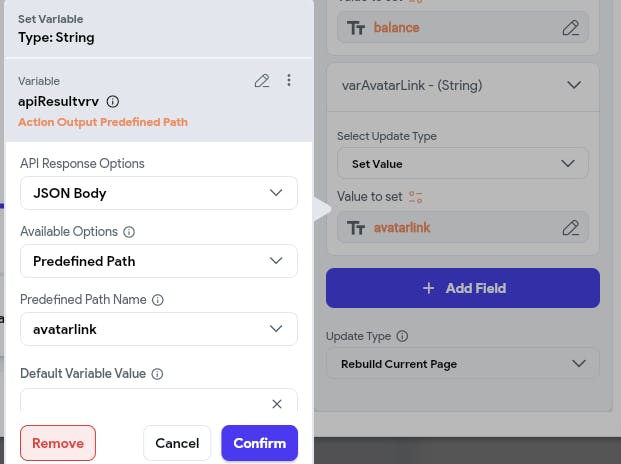Open the Rebuild Current Page dropdown

coord(462,364)
